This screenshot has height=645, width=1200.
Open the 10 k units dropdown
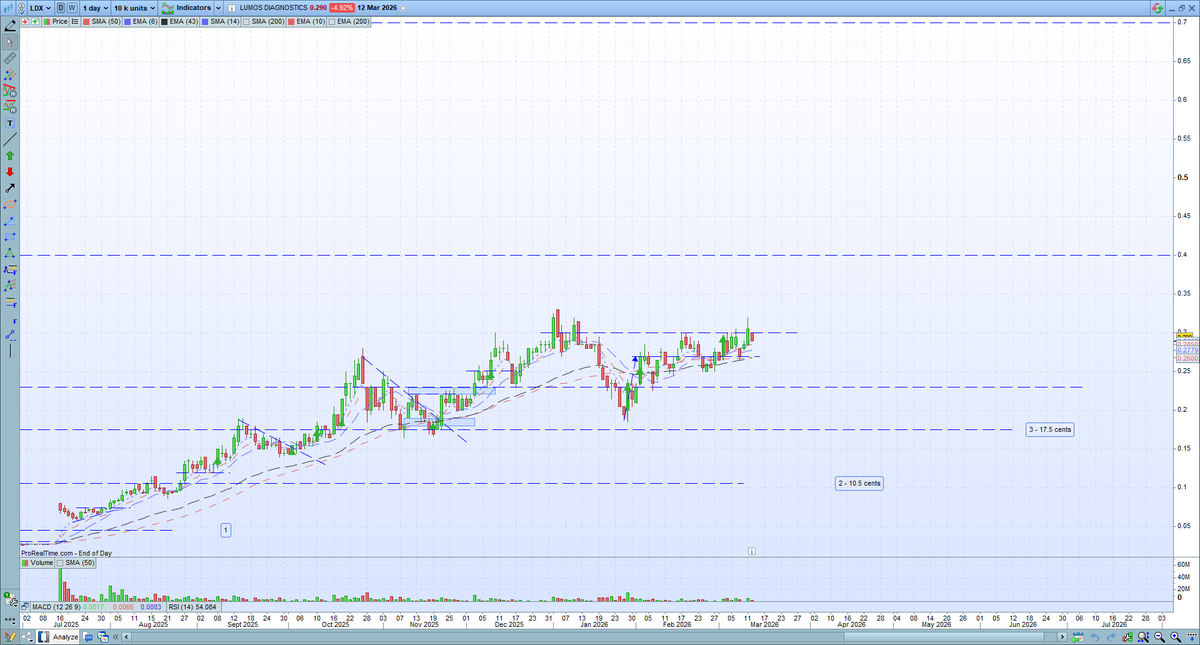(134, 7)
